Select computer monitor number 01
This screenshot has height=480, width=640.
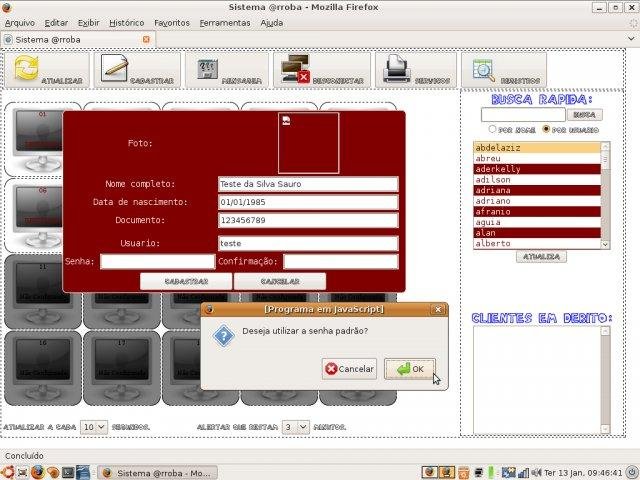(x=38, y=139)
